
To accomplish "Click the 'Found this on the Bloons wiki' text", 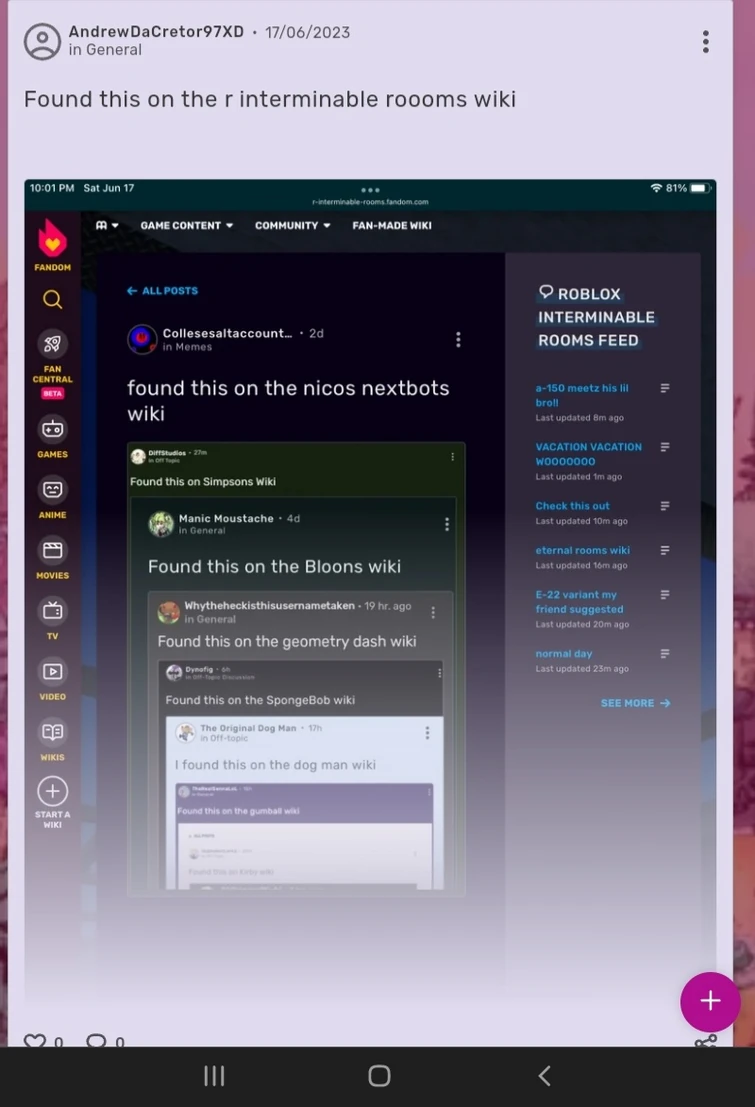I will click(x=274, y=566).
